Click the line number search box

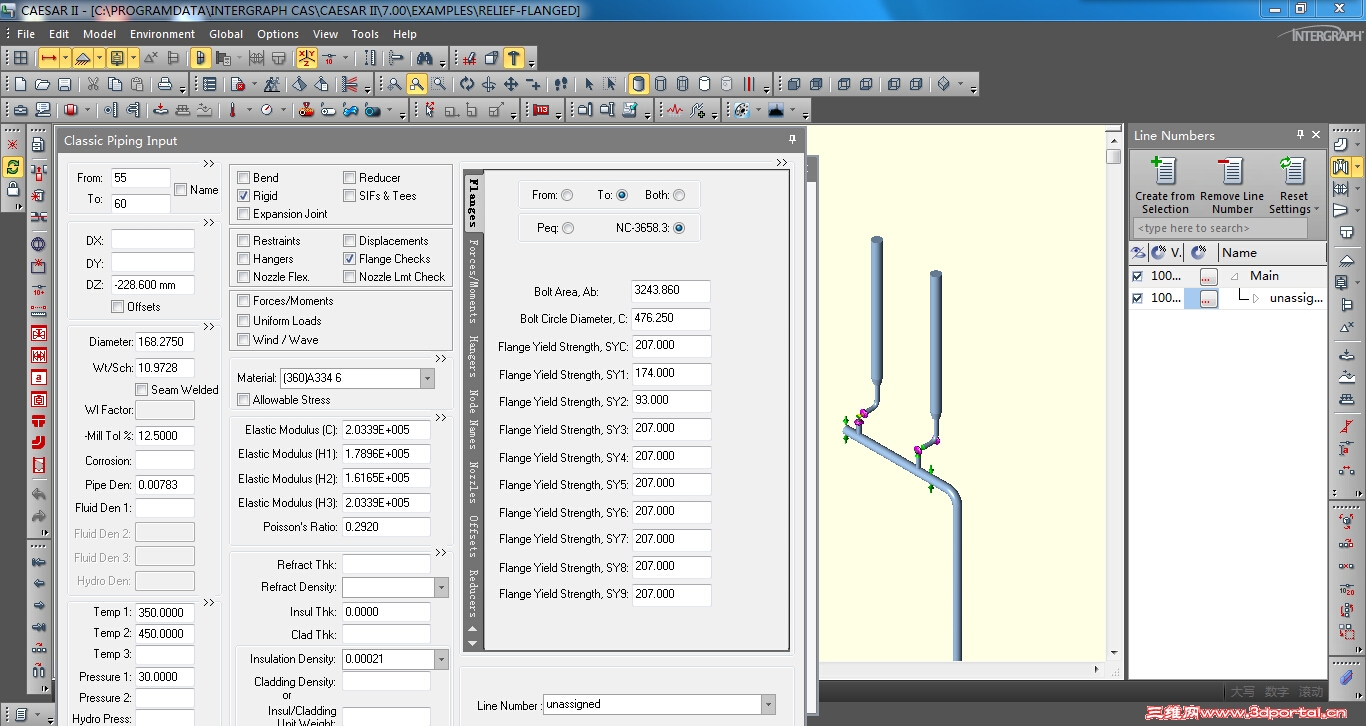coord(1220,228)
